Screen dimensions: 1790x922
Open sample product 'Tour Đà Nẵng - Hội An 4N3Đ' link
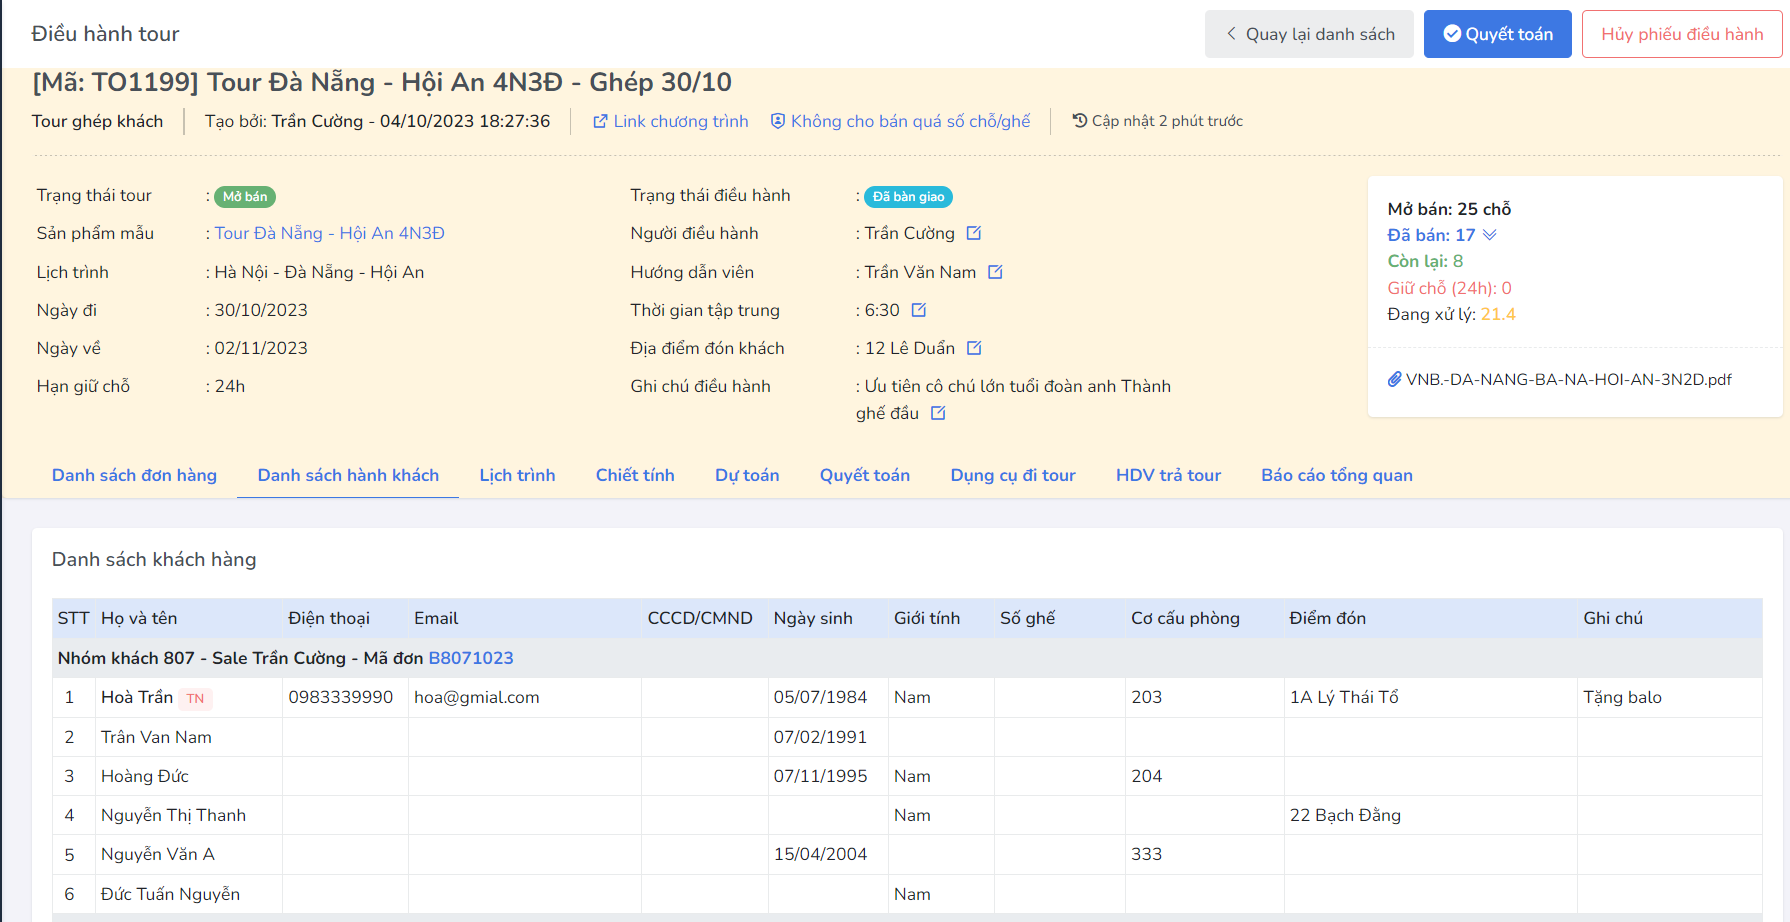[329, 233]
